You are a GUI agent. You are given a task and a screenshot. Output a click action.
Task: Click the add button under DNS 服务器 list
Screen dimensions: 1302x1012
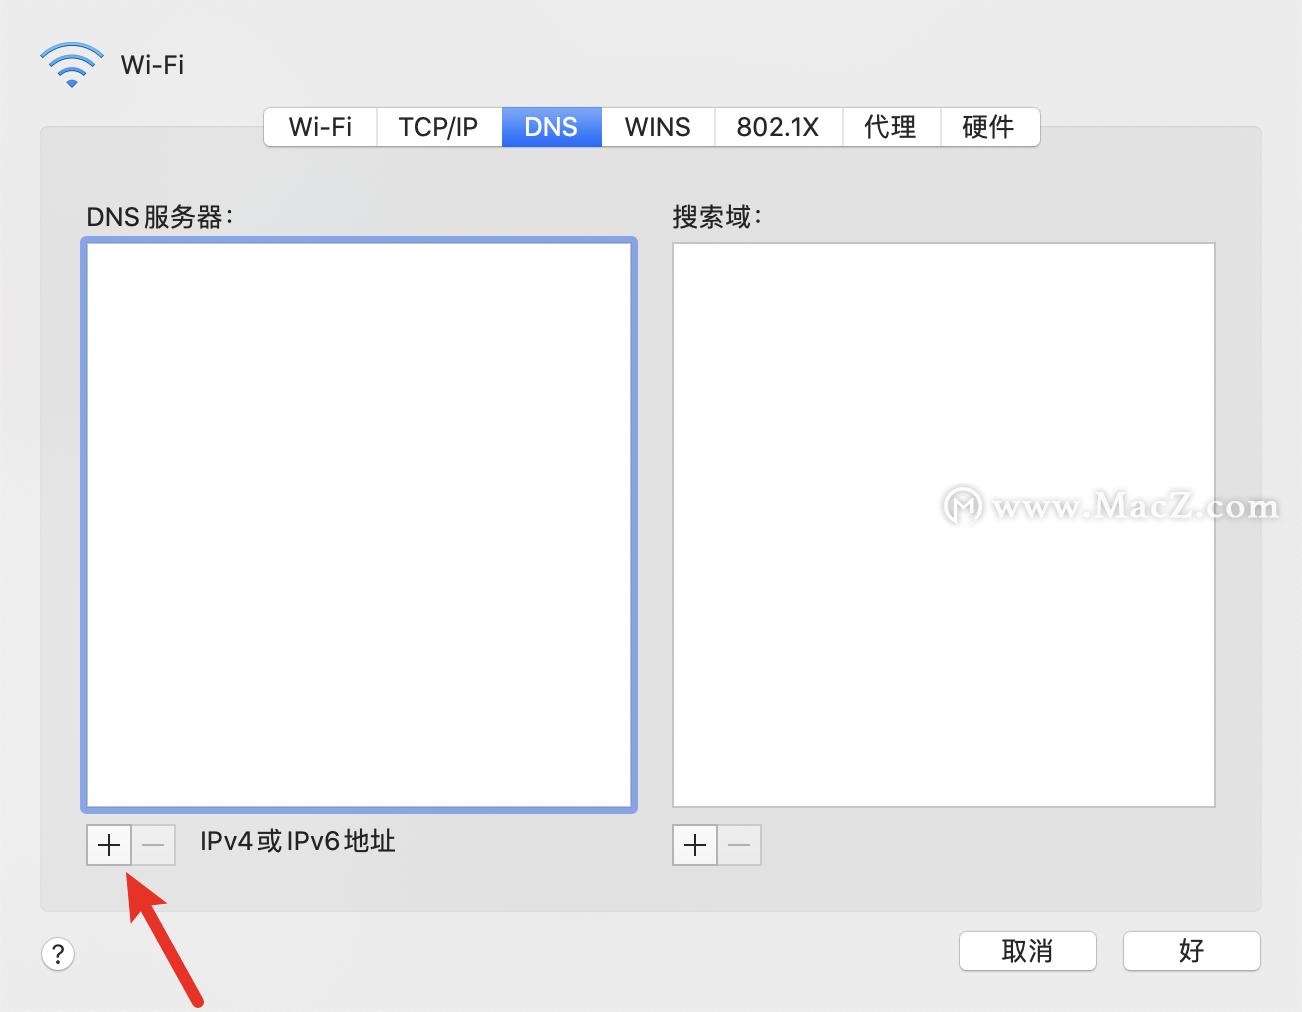pos(108,844)
